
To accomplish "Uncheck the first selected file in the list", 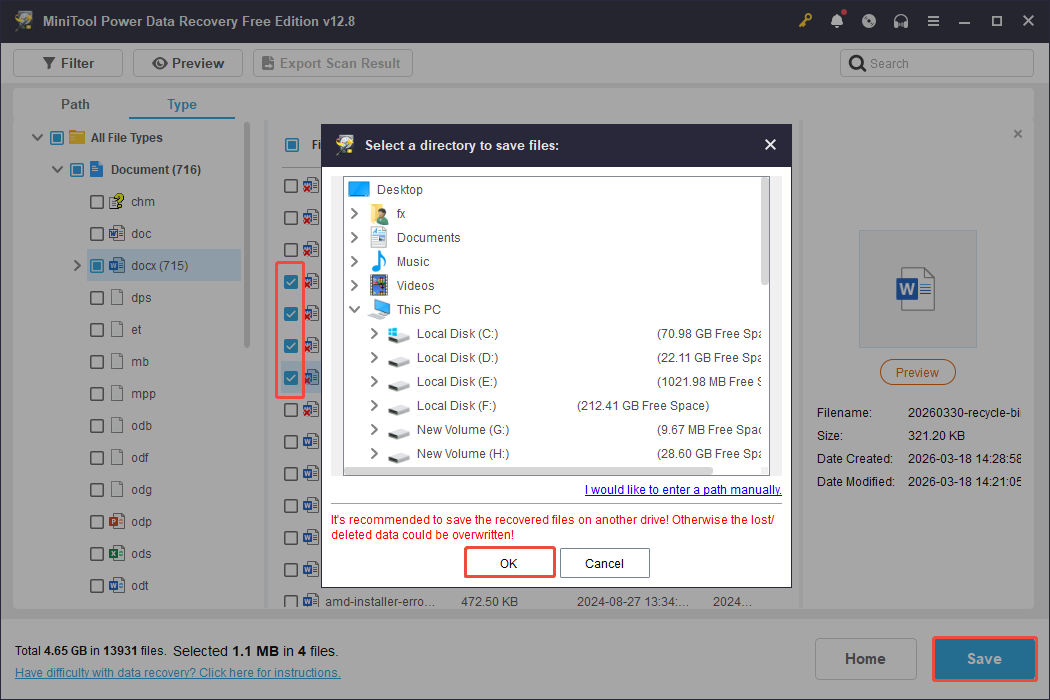I will tap(290, 281).
